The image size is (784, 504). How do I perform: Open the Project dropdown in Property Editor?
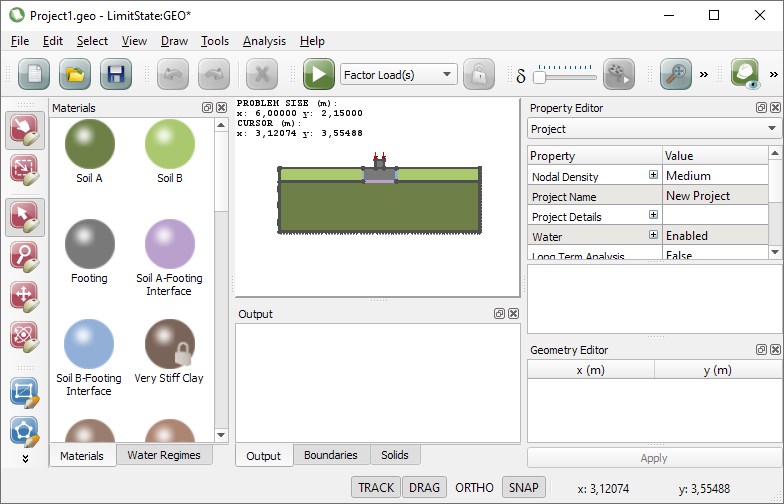pos(654,129)
